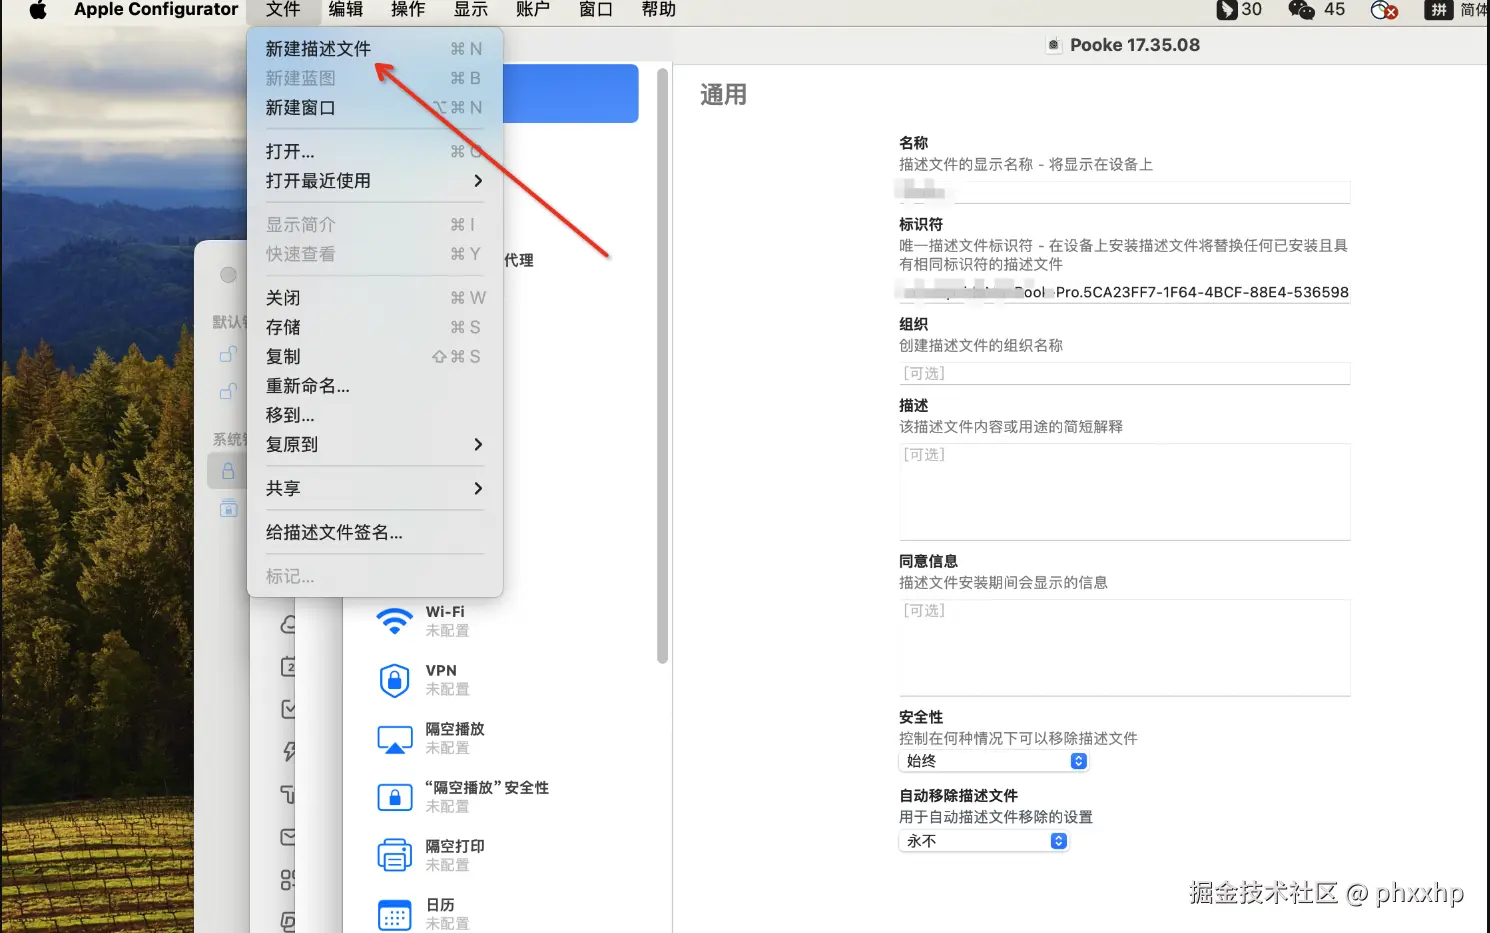1490x933 pixels.
Task: Expand the 共享 submenu
Action: coord(374,489)
